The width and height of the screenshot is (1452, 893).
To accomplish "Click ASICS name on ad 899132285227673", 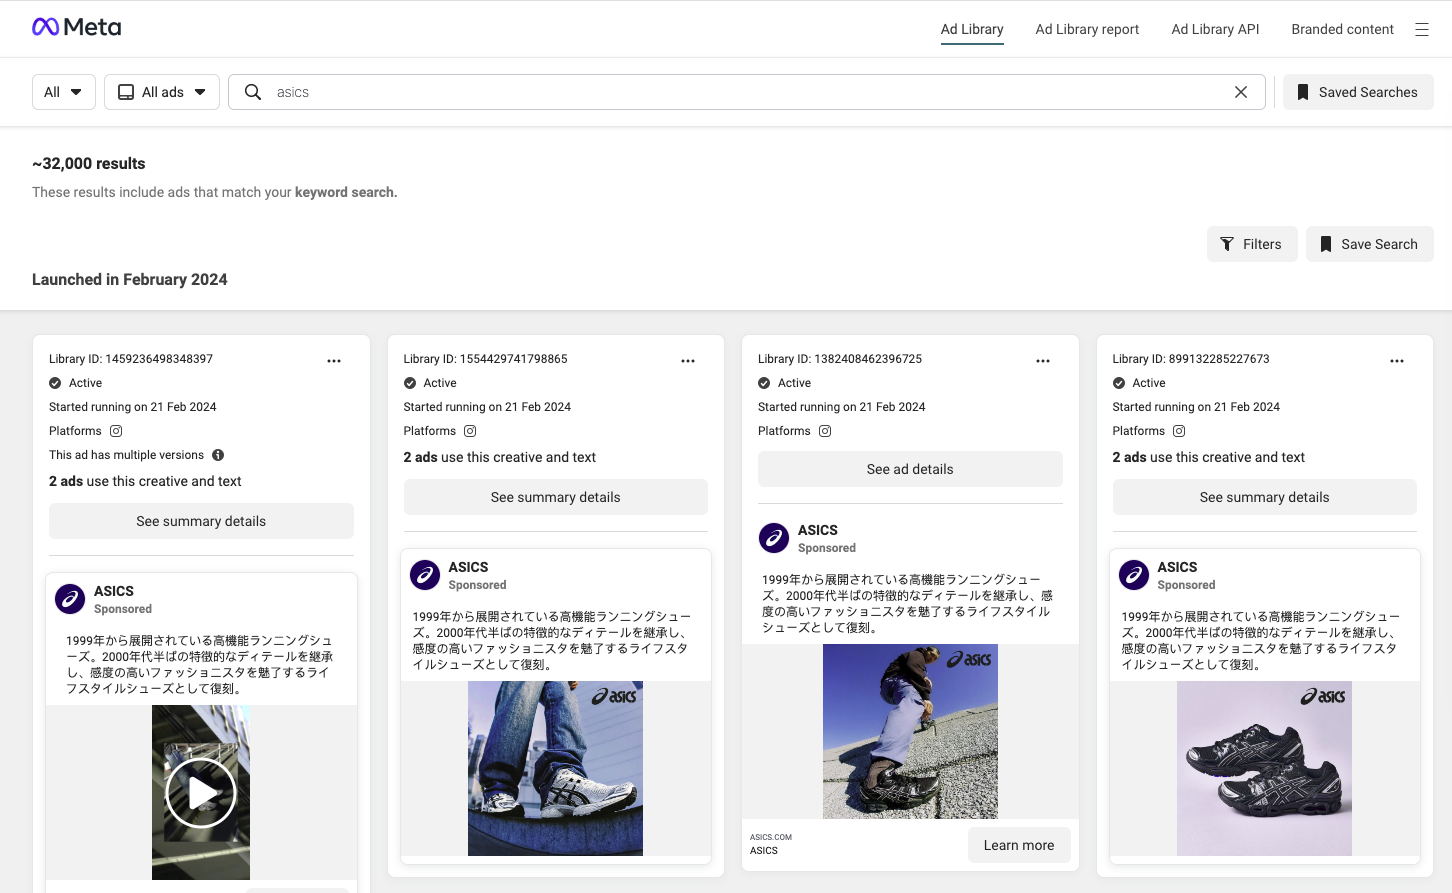I will tap(1177, 567).
